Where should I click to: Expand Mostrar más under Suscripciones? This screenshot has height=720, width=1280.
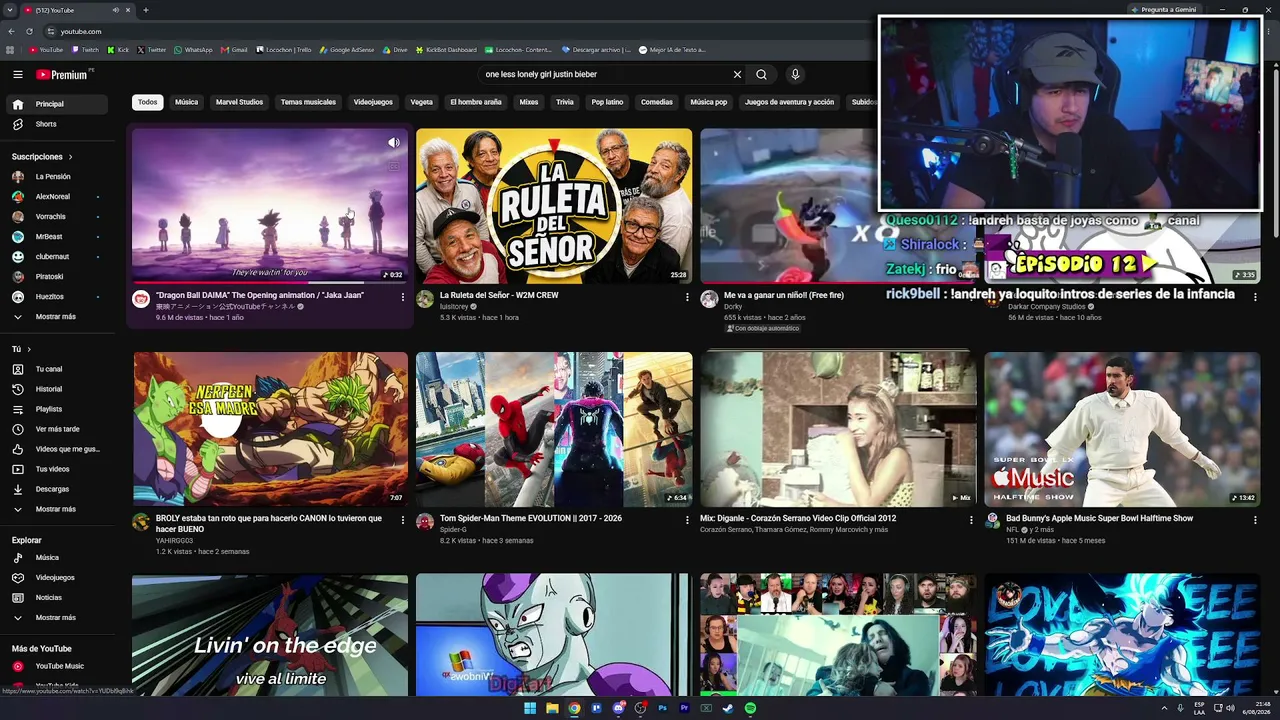click(x=56, y=316)
